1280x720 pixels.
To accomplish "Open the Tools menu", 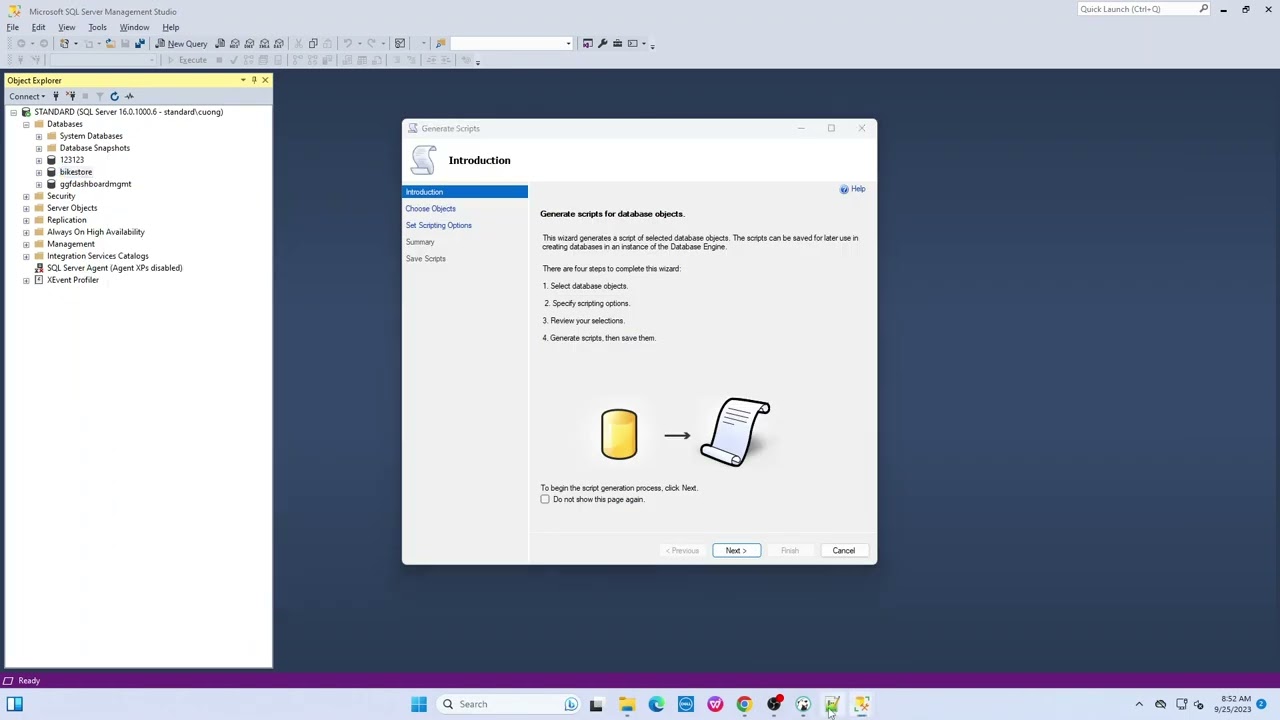I will pyautogui.click(x=97, y=27).
